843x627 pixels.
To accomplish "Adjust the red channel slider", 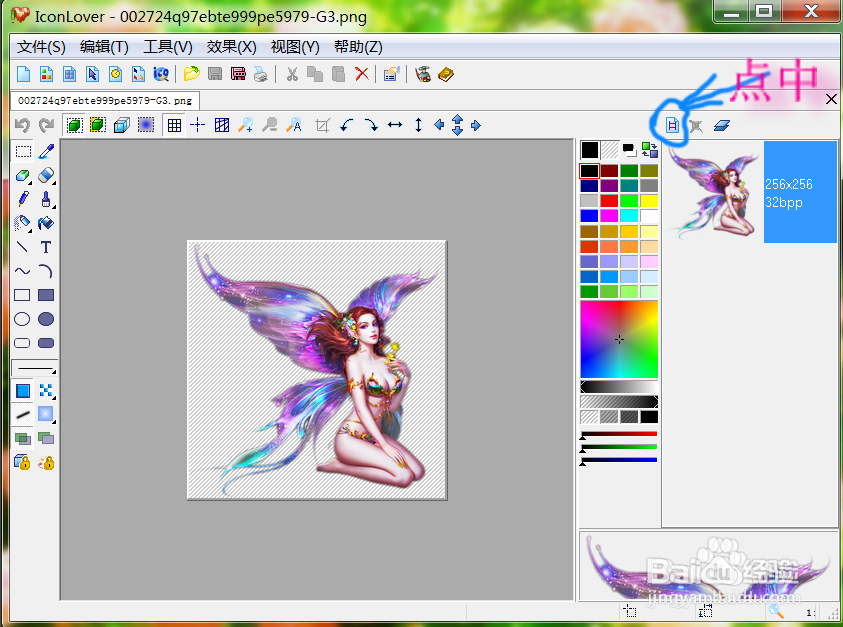I will point(619,434).
